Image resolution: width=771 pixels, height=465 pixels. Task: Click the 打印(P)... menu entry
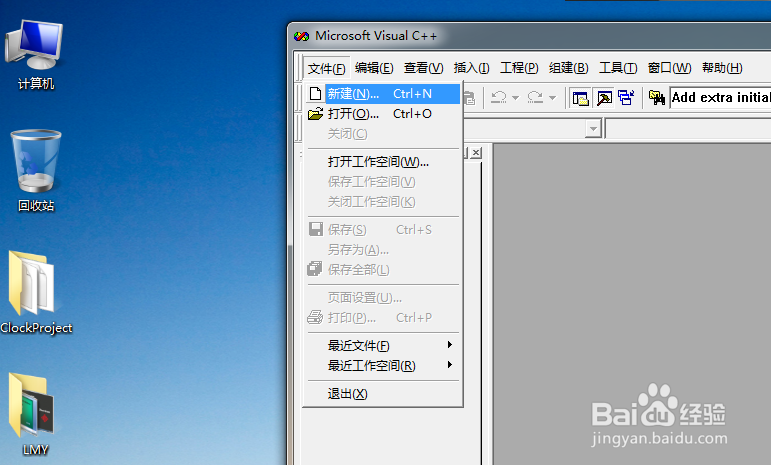(383, 318)
